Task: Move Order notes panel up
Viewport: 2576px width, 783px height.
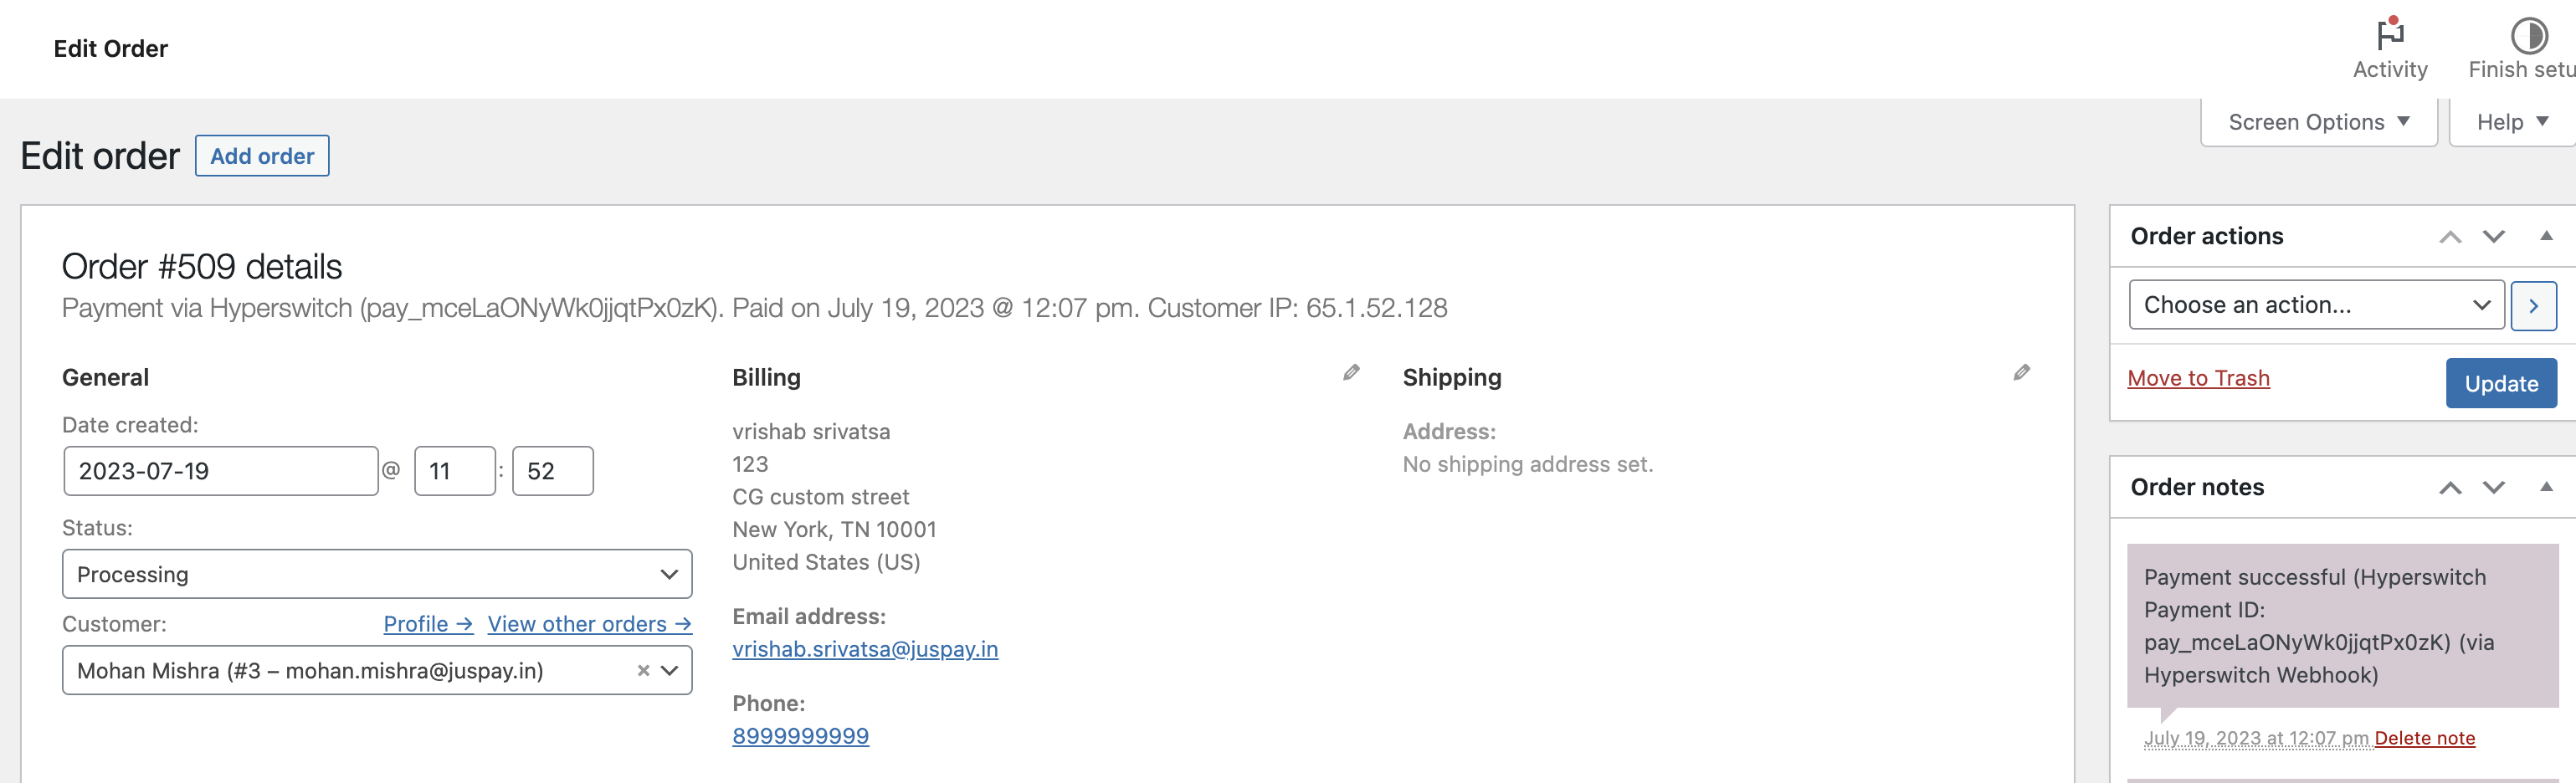Action: [2449, 488]
